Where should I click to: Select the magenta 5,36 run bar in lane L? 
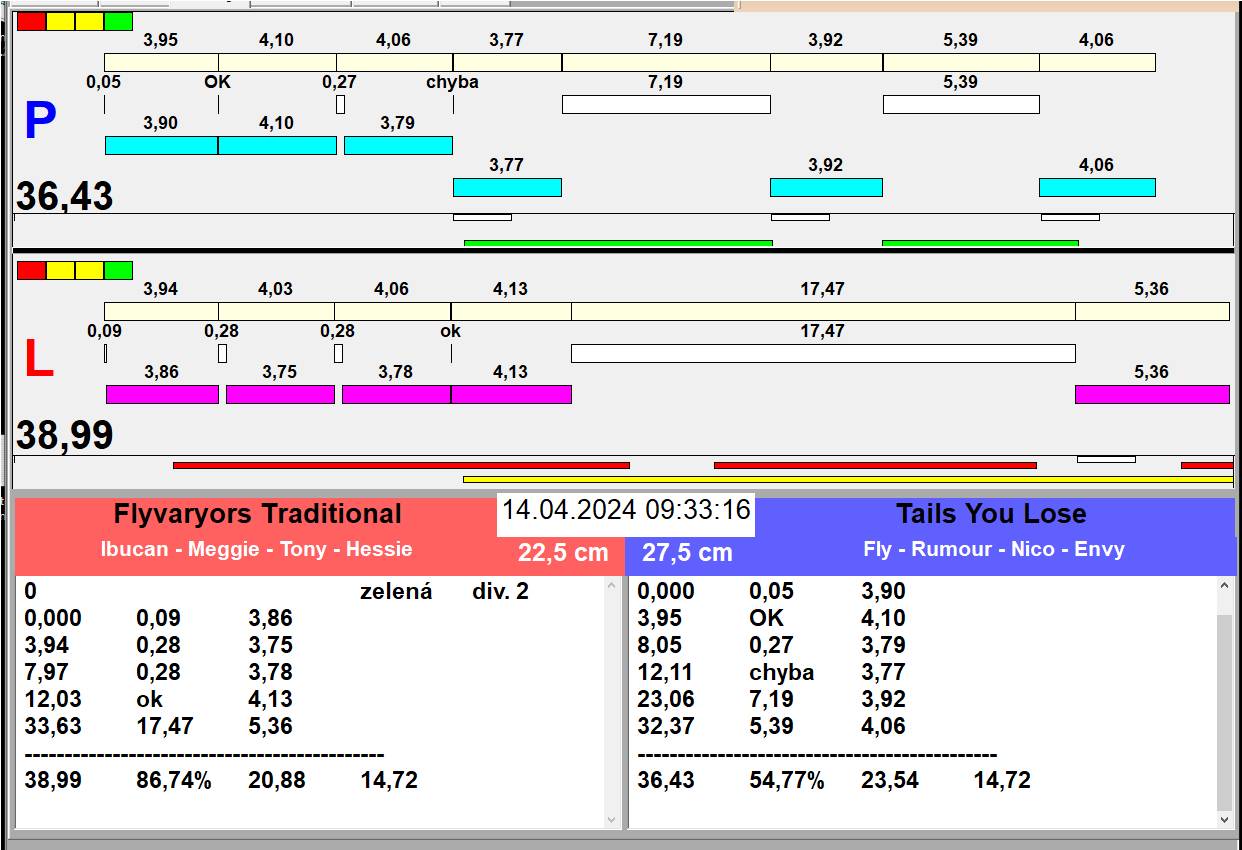1152,394
